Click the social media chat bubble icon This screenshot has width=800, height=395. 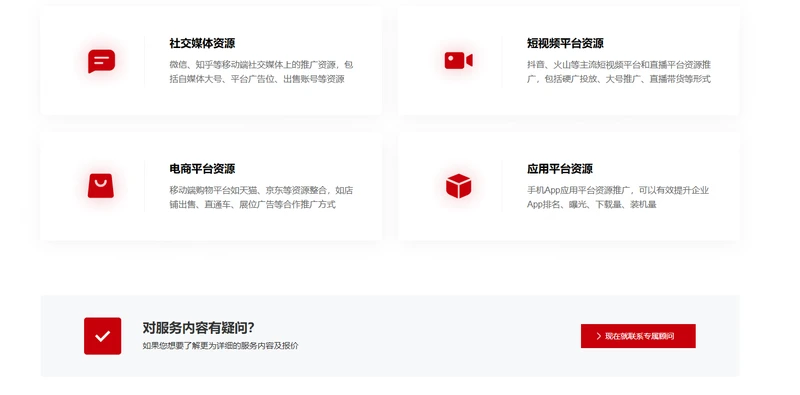pyautogui.click(x=101, y=61)
